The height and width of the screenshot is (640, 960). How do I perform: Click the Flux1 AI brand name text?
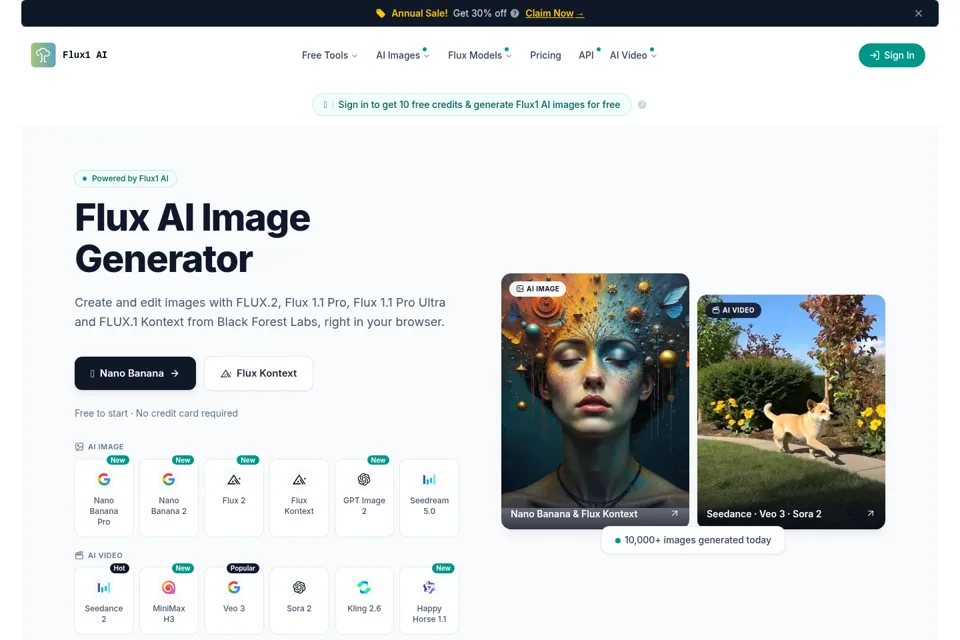(84, 55)
